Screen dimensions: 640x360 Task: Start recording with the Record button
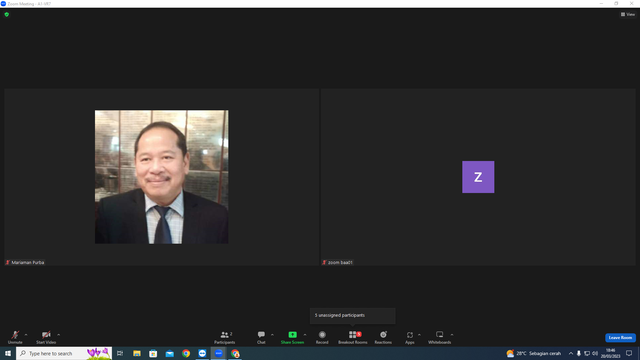click(x=322, y=337)
